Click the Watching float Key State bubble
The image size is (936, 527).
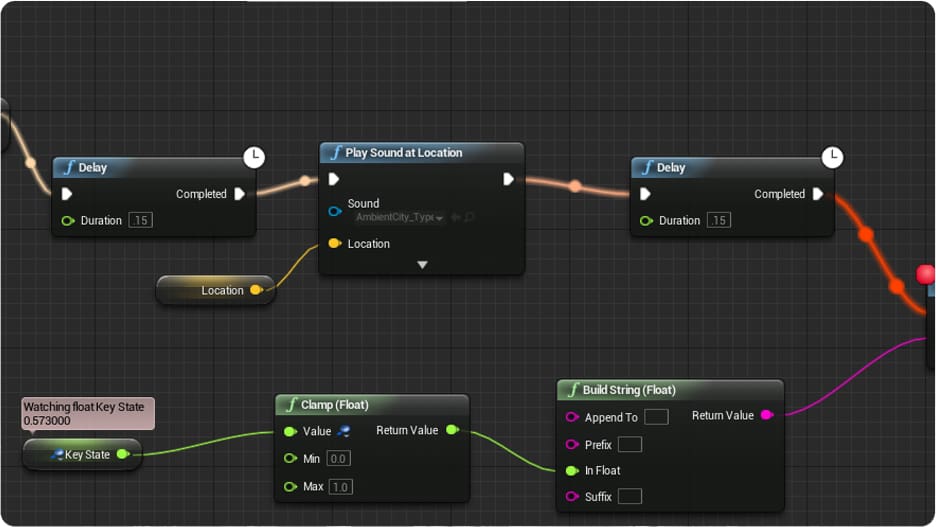click(x=88, y=413)
